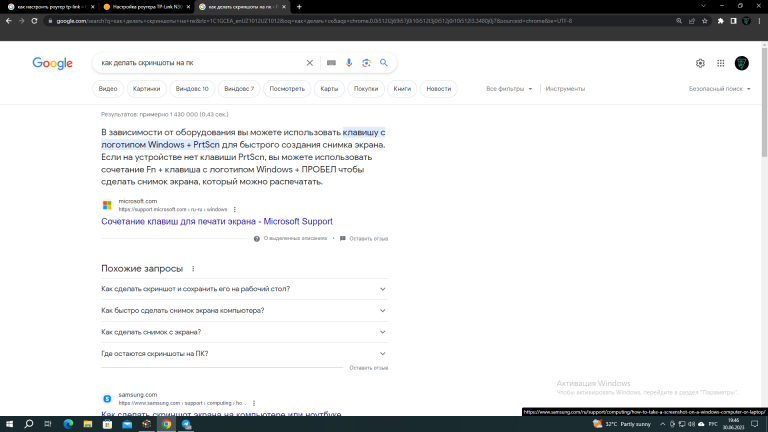Filter results by 'Новости'
This screenshot has height=432, width=768.
[438, 89]
